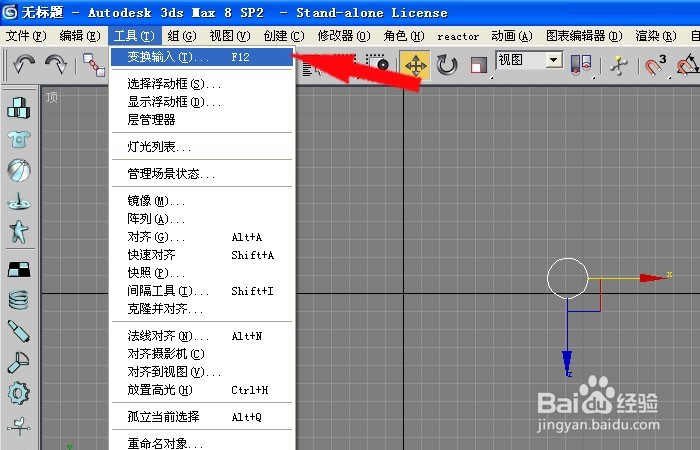
Task: Click the reactor plane icon
Action: coord(19,270)
